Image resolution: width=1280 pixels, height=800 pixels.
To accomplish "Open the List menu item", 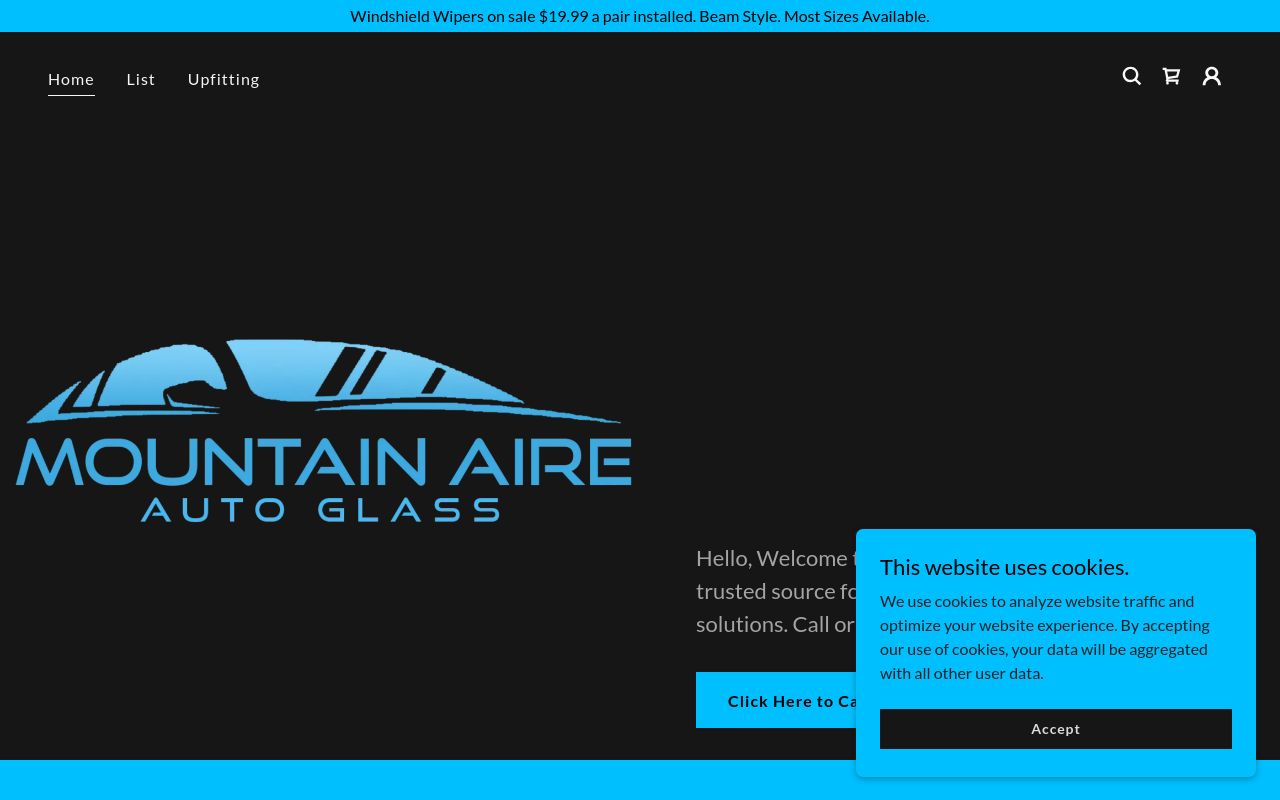I will 141,79.
